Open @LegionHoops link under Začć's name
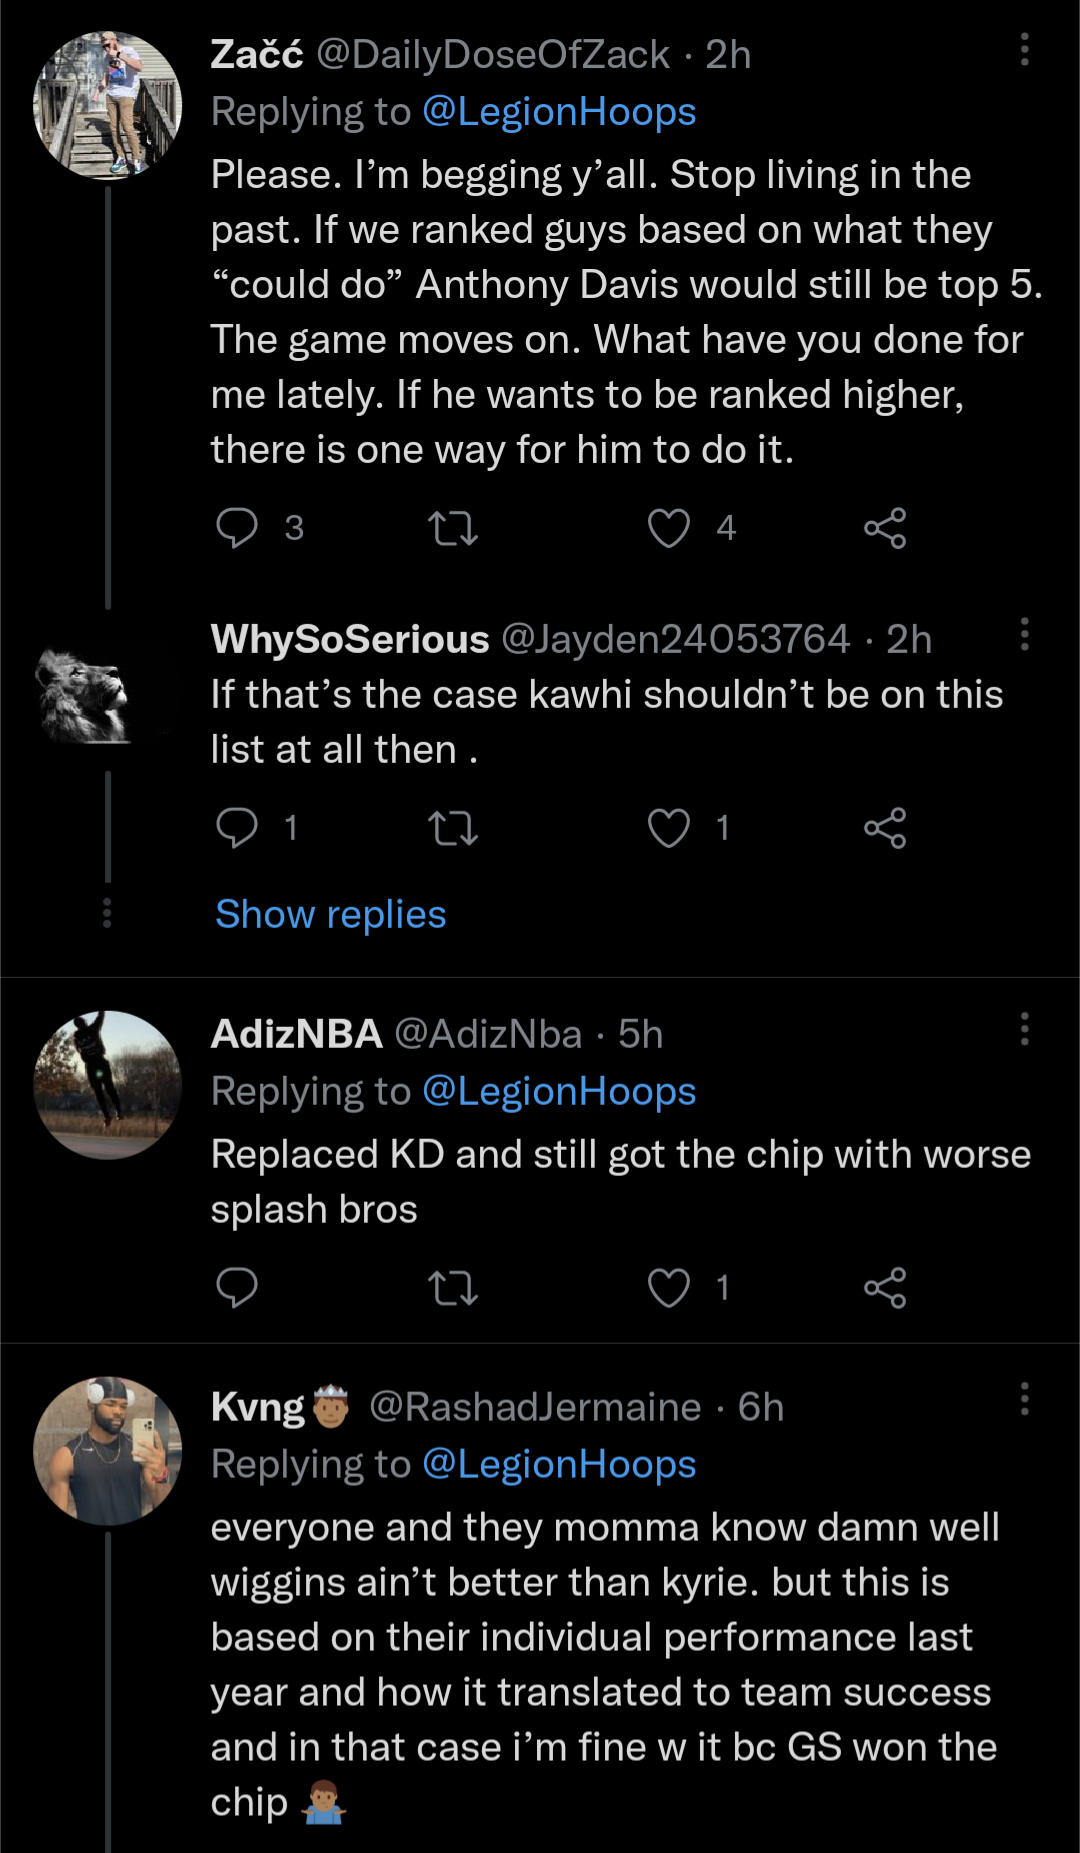Viewport: 1080px width, 1853px height. coord(559,112)
